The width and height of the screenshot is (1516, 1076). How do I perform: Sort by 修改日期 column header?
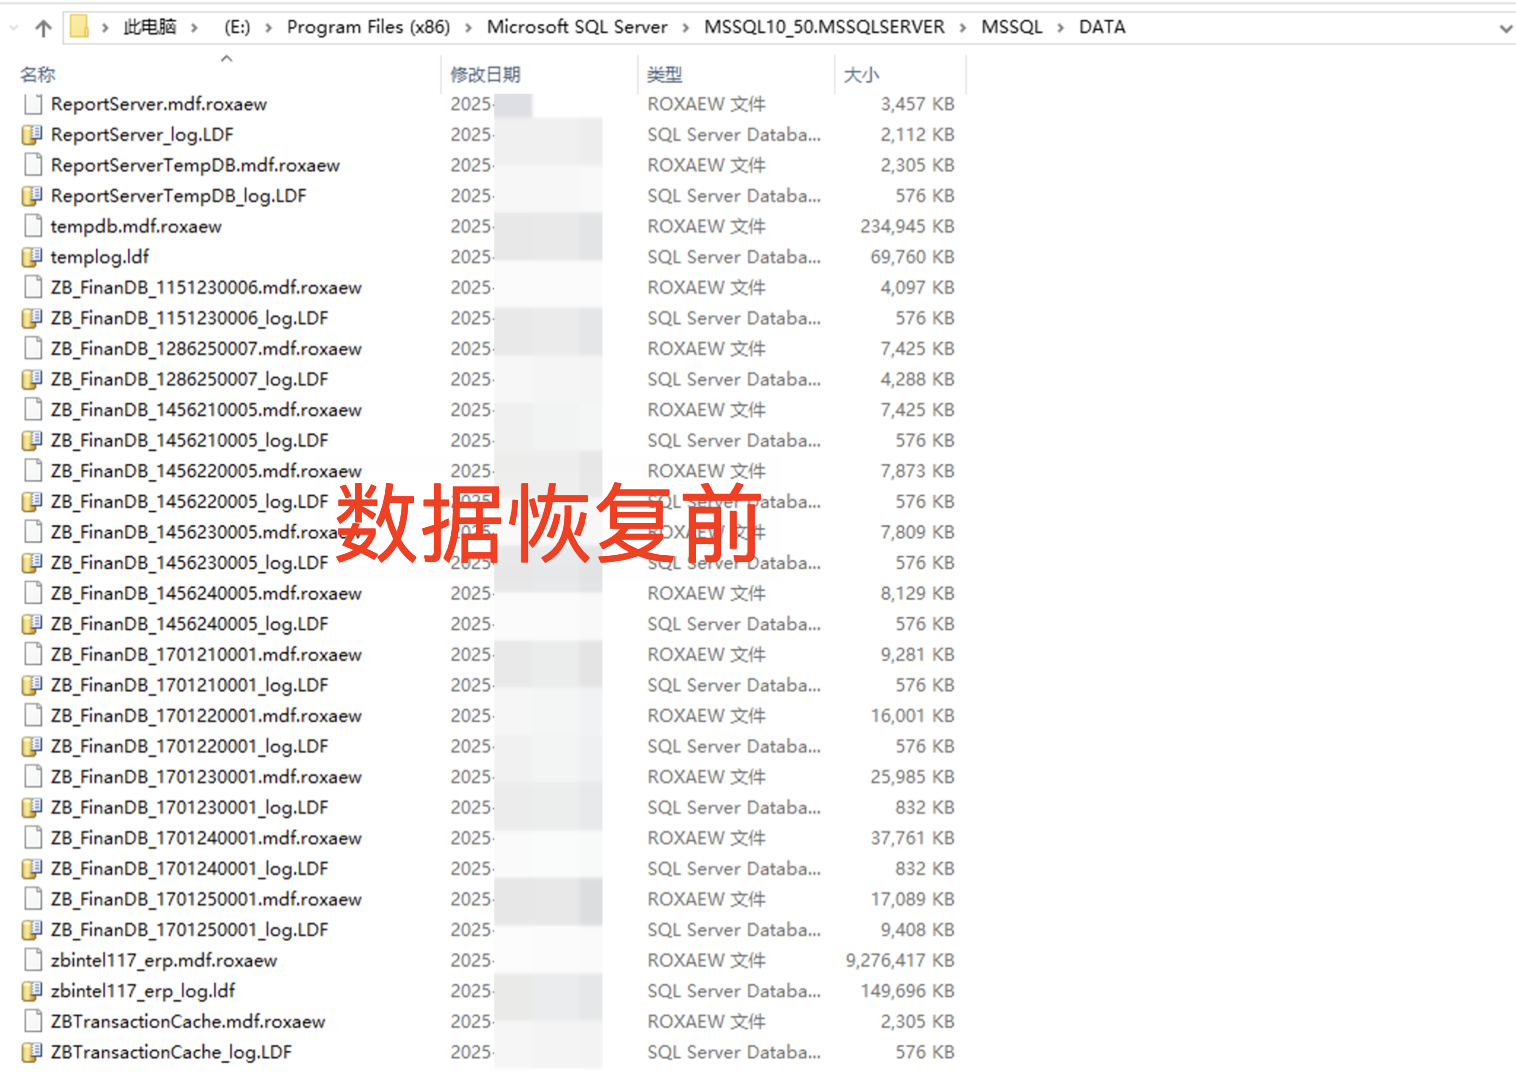tap(485, 74)
